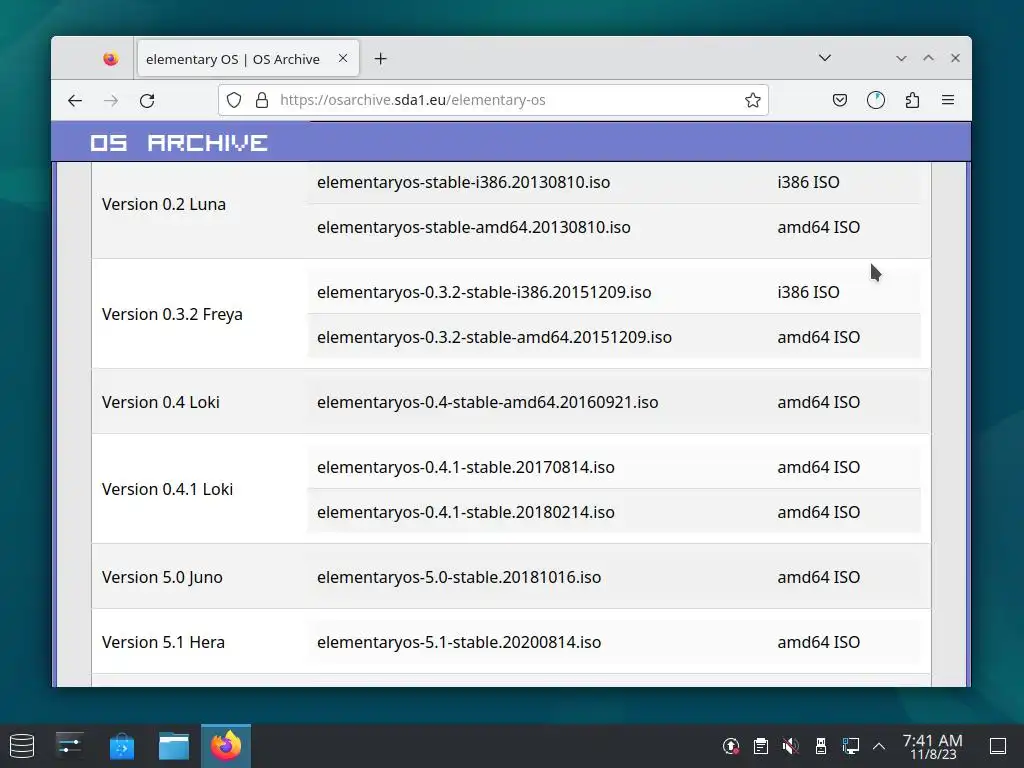Download elementaryos-0.4-stable-amd64.20160921.iso
Screen dimensions: 1024x768
pos(487,402)
